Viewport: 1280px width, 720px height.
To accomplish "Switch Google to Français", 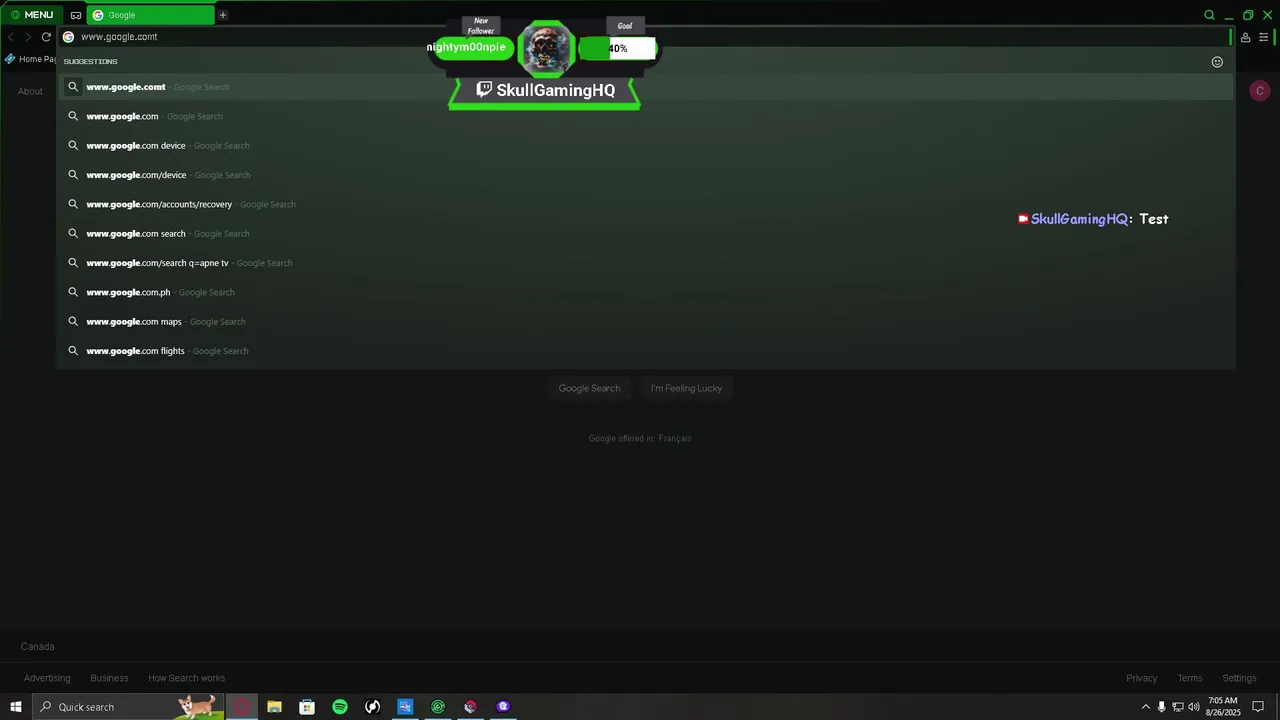I will click(675, 438).
